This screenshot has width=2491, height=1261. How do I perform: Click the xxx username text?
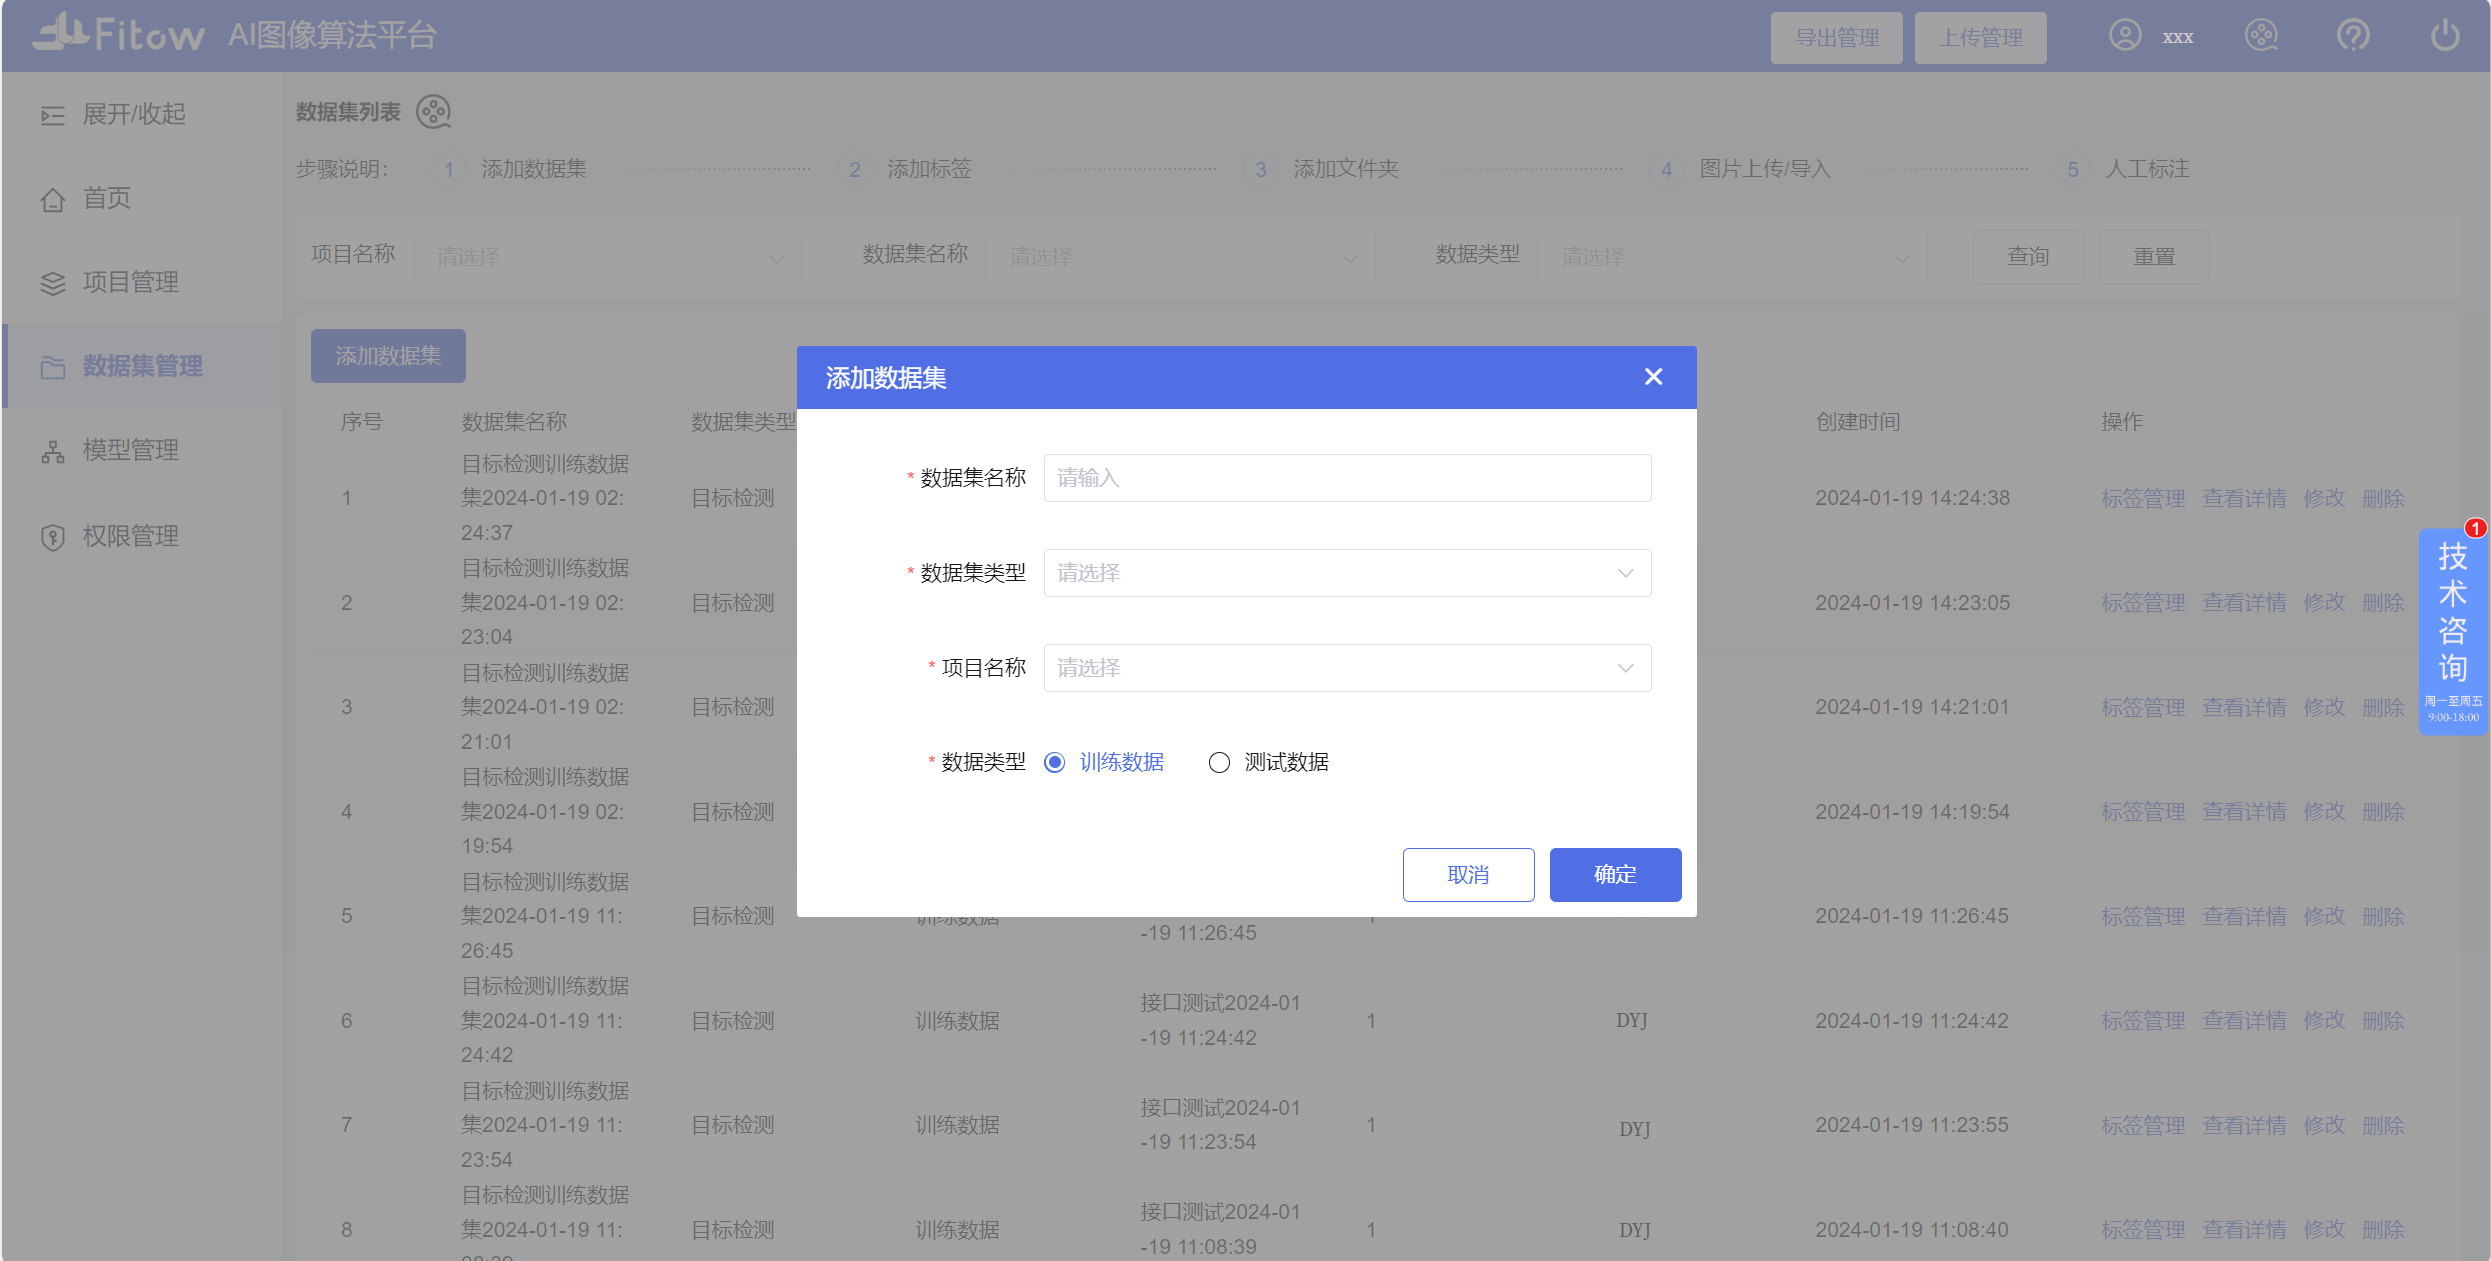[x=2177, y=38]
